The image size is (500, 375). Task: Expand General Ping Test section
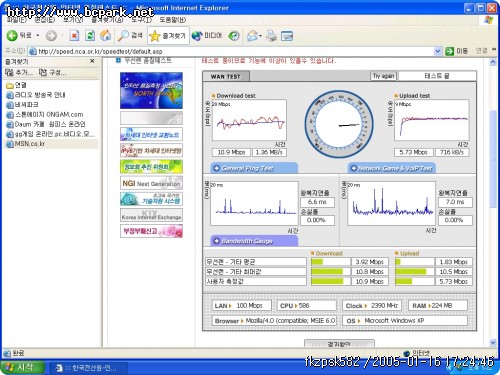[x=254, y=168]
